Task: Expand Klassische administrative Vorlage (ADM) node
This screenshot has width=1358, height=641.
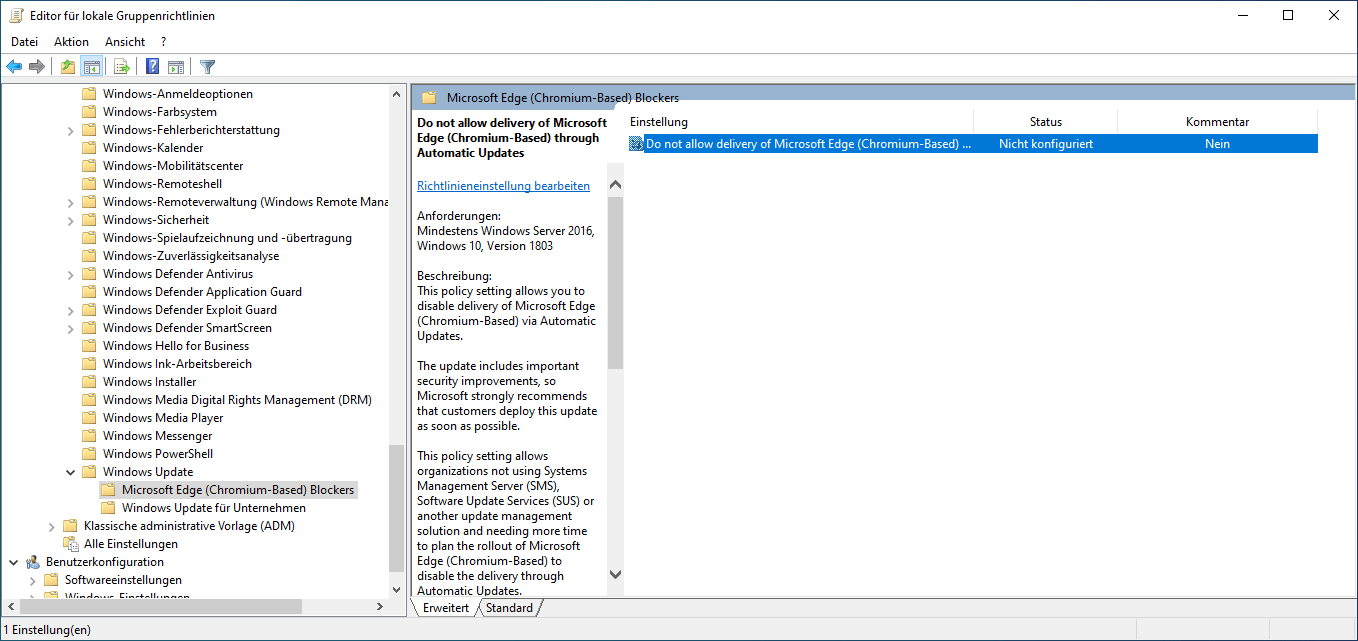Action: point(52,526)
